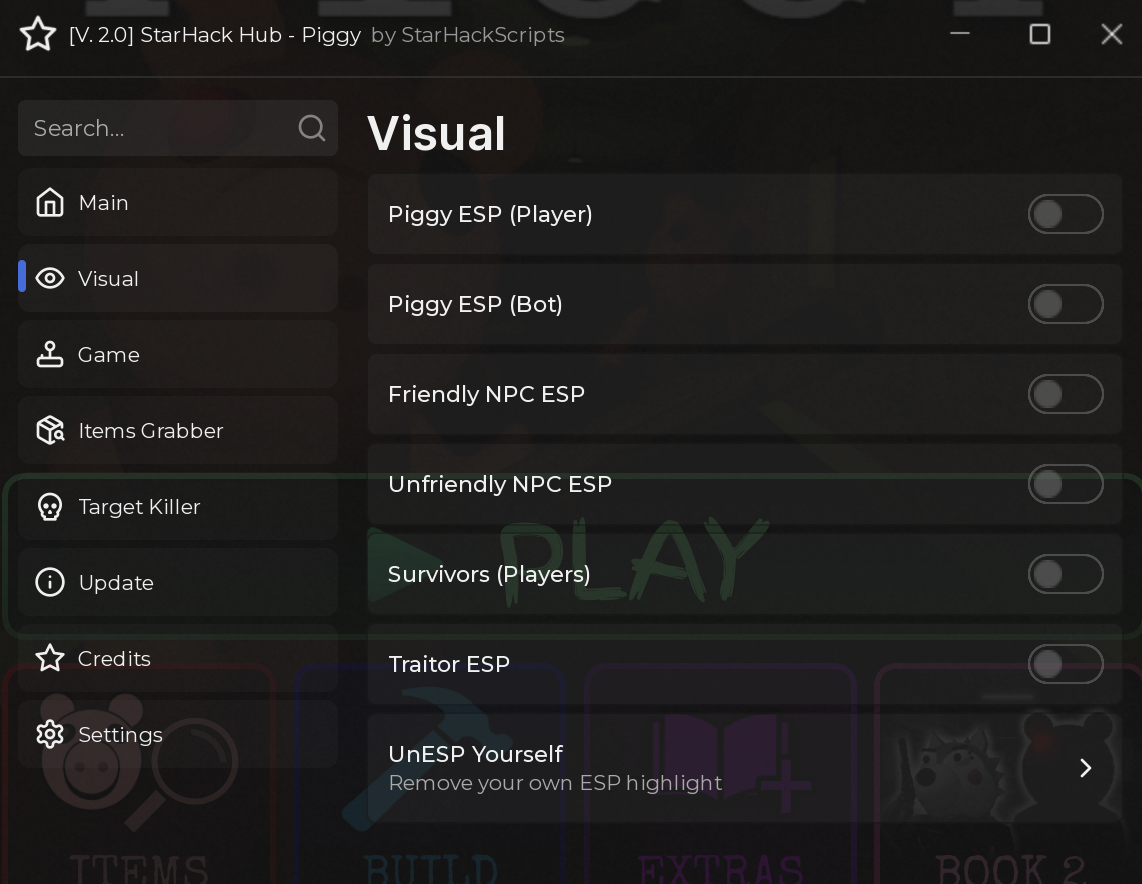Open Items Grabber section
The image size is (1142, 884).
[178, 430]
